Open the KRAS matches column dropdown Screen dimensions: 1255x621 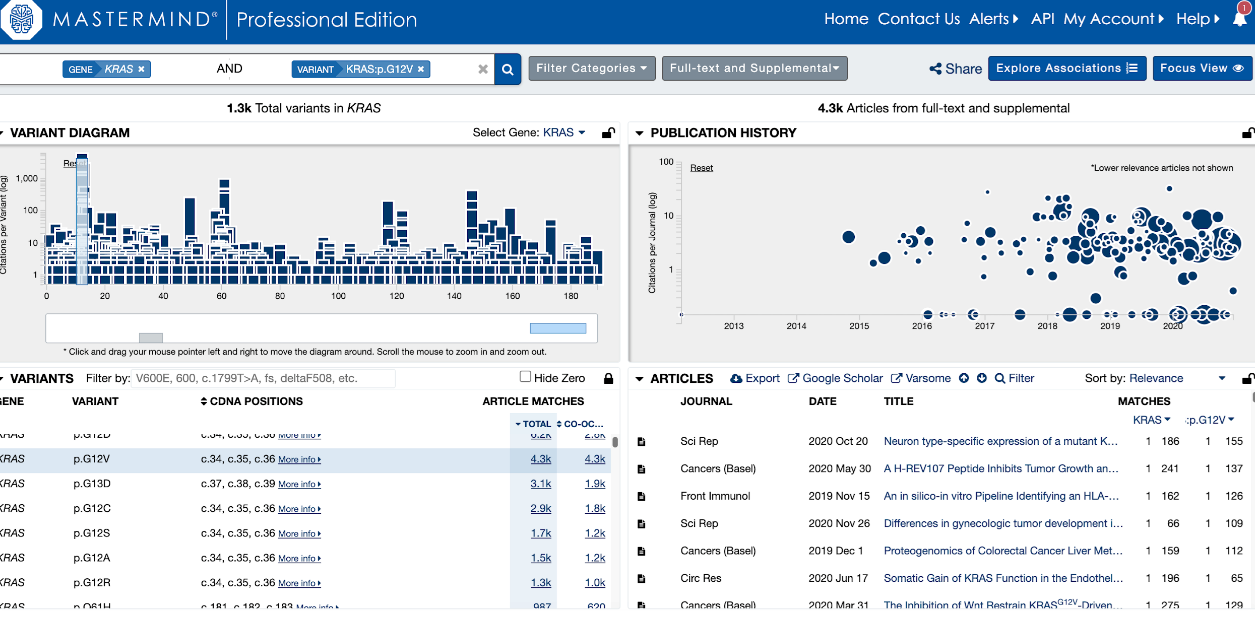pos(1152,420)
